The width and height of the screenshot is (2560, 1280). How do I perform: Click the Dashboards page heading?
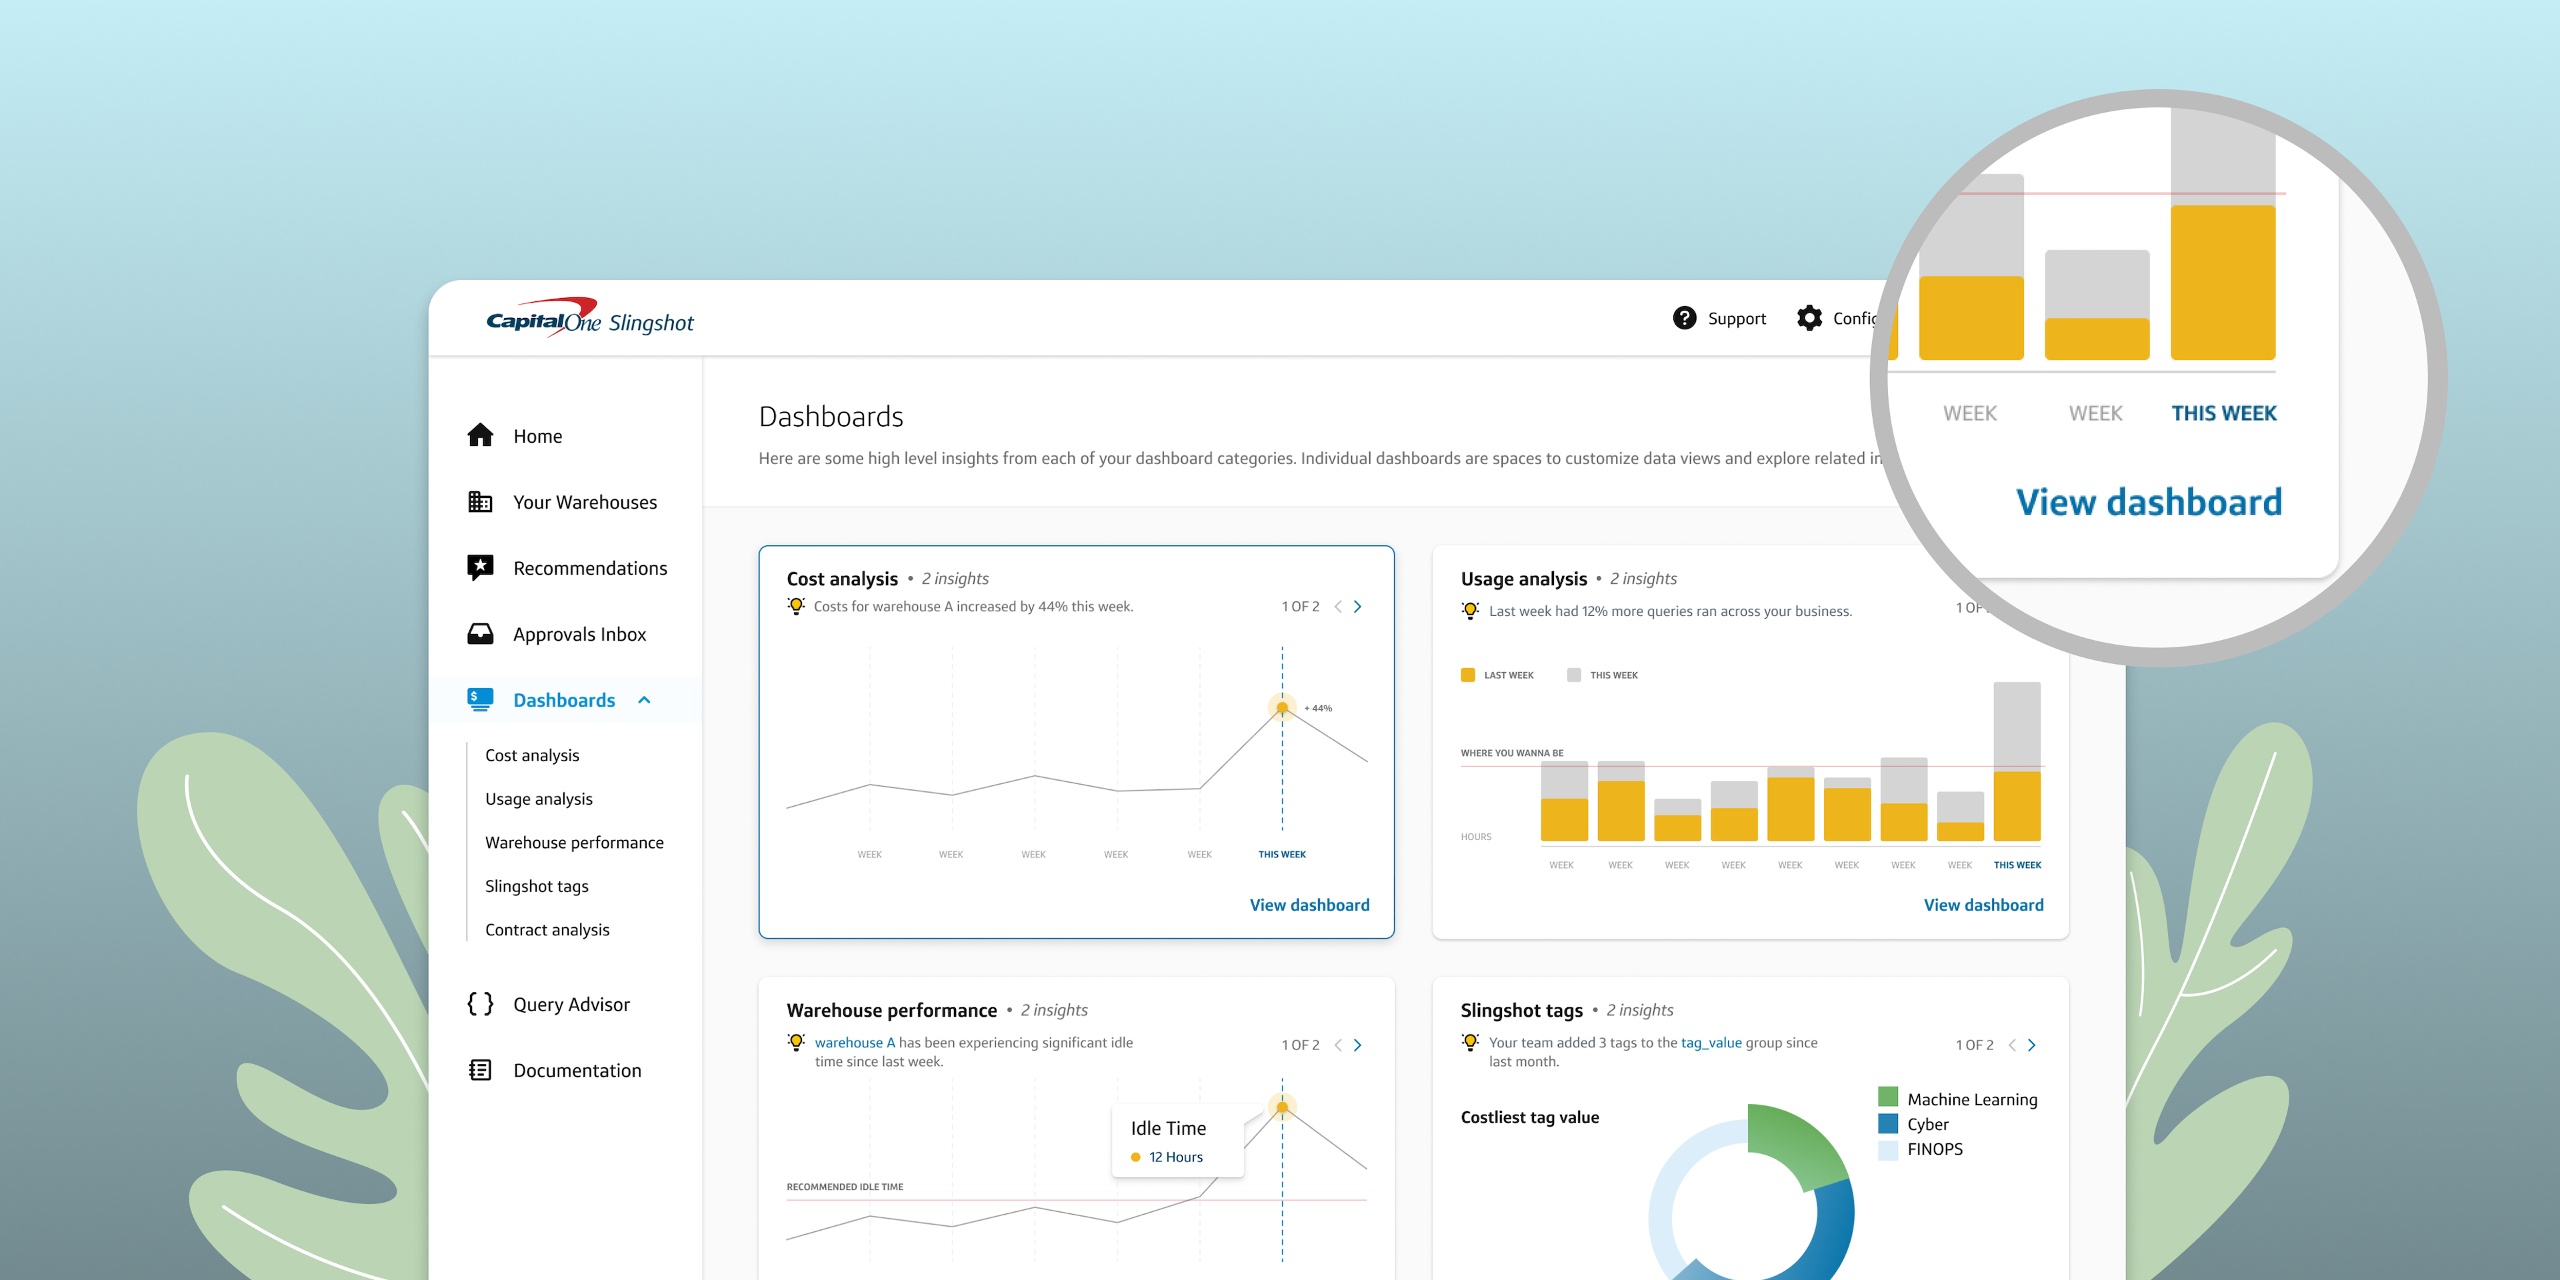tap(831, 417)
